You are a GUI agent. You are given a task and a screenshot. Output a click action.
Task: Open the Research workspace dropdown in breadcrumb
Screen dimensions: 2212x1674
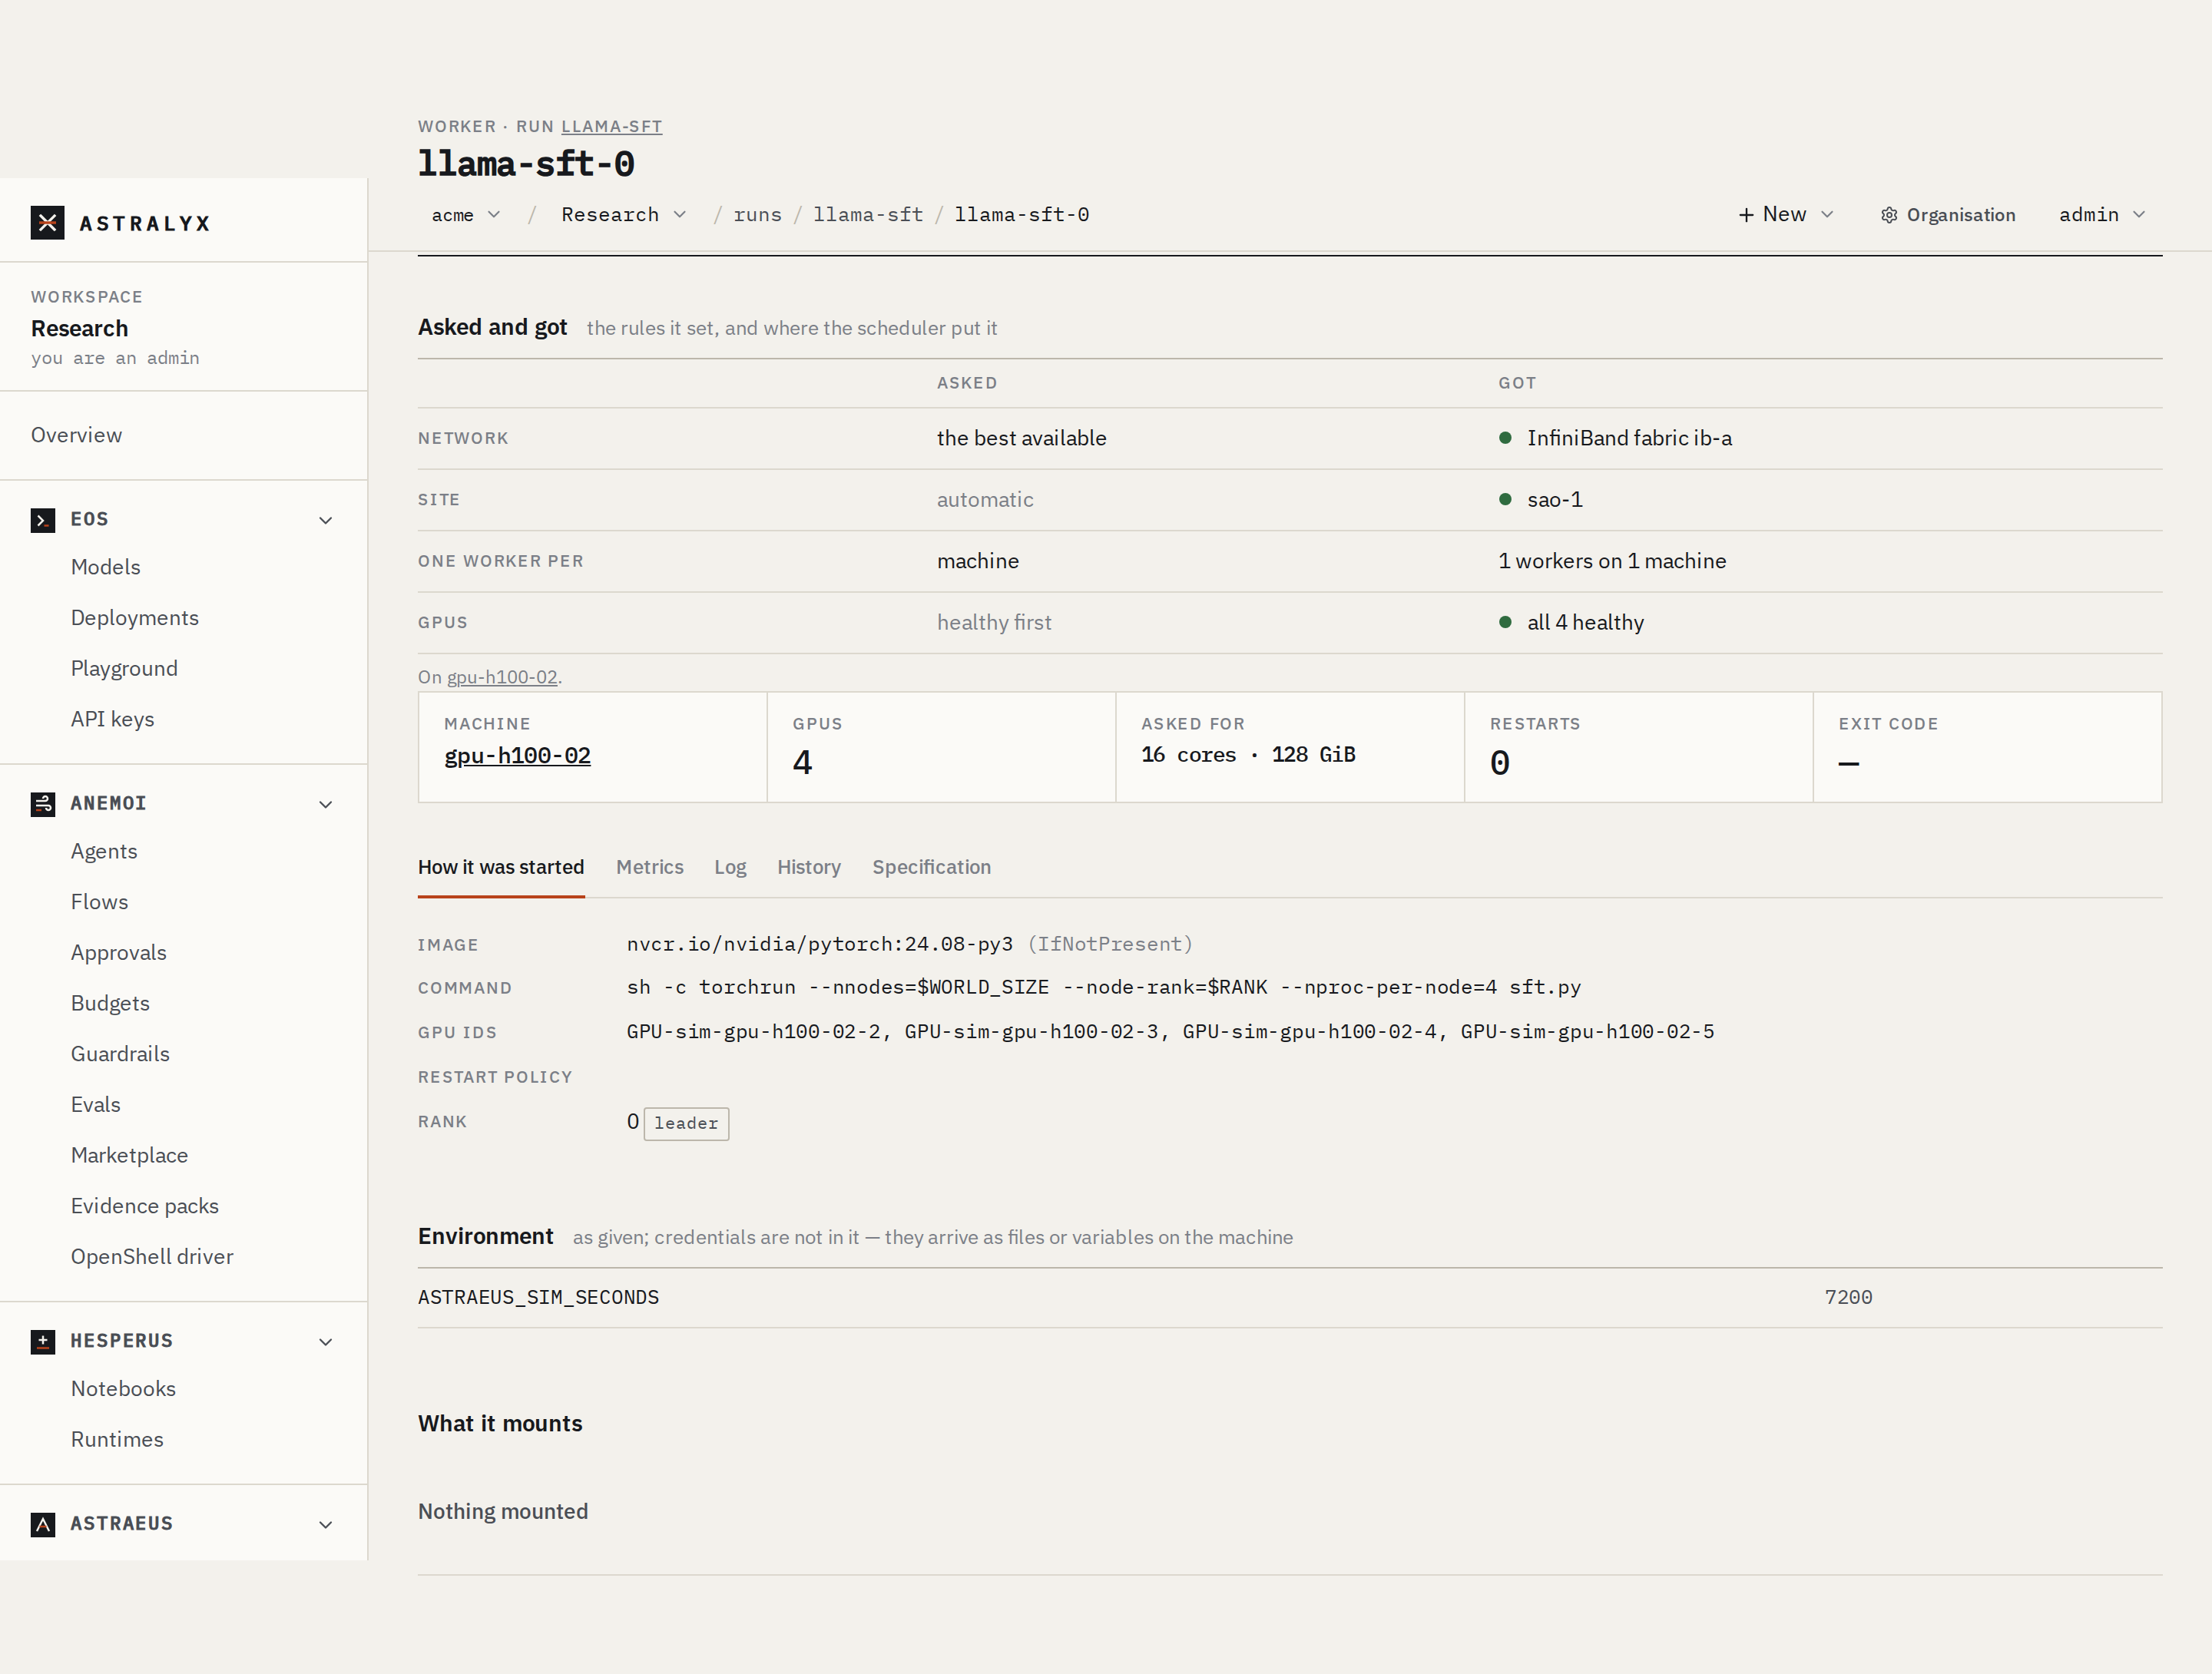pos(624,215)
